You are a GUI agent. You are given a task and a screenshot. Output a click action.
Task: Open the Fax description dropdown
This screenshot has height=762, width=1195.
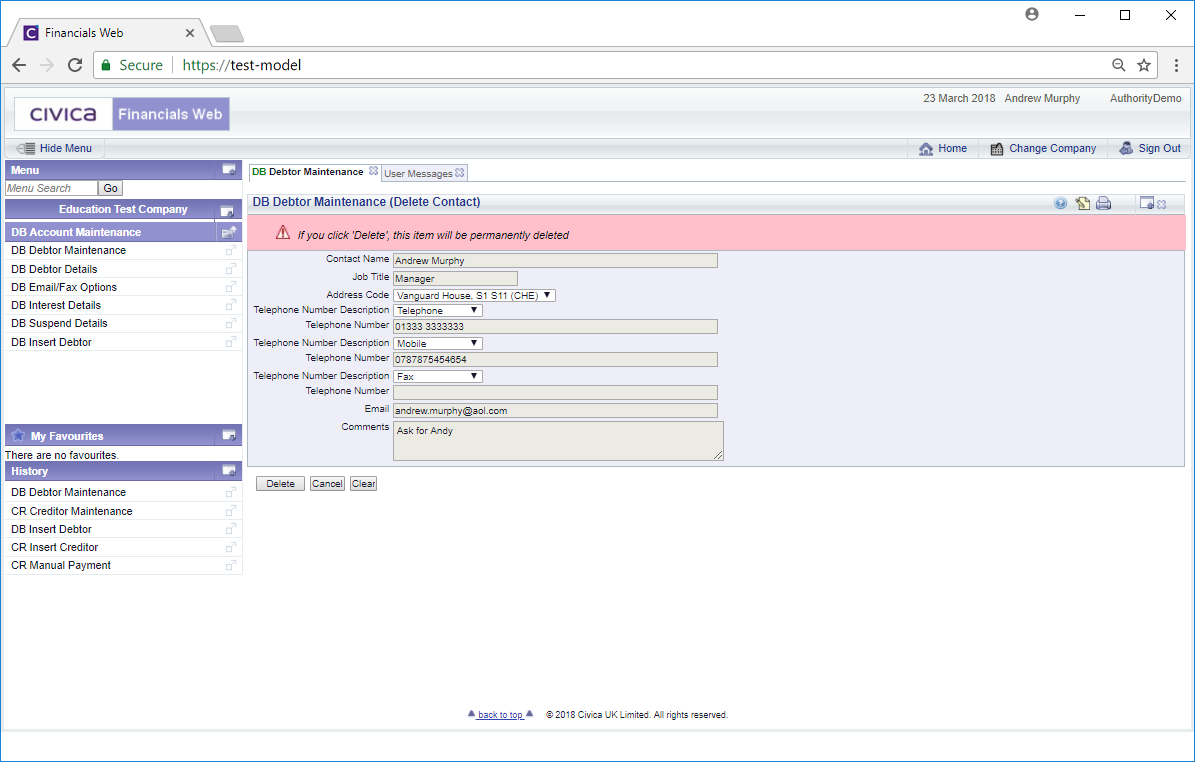(437, 376)
